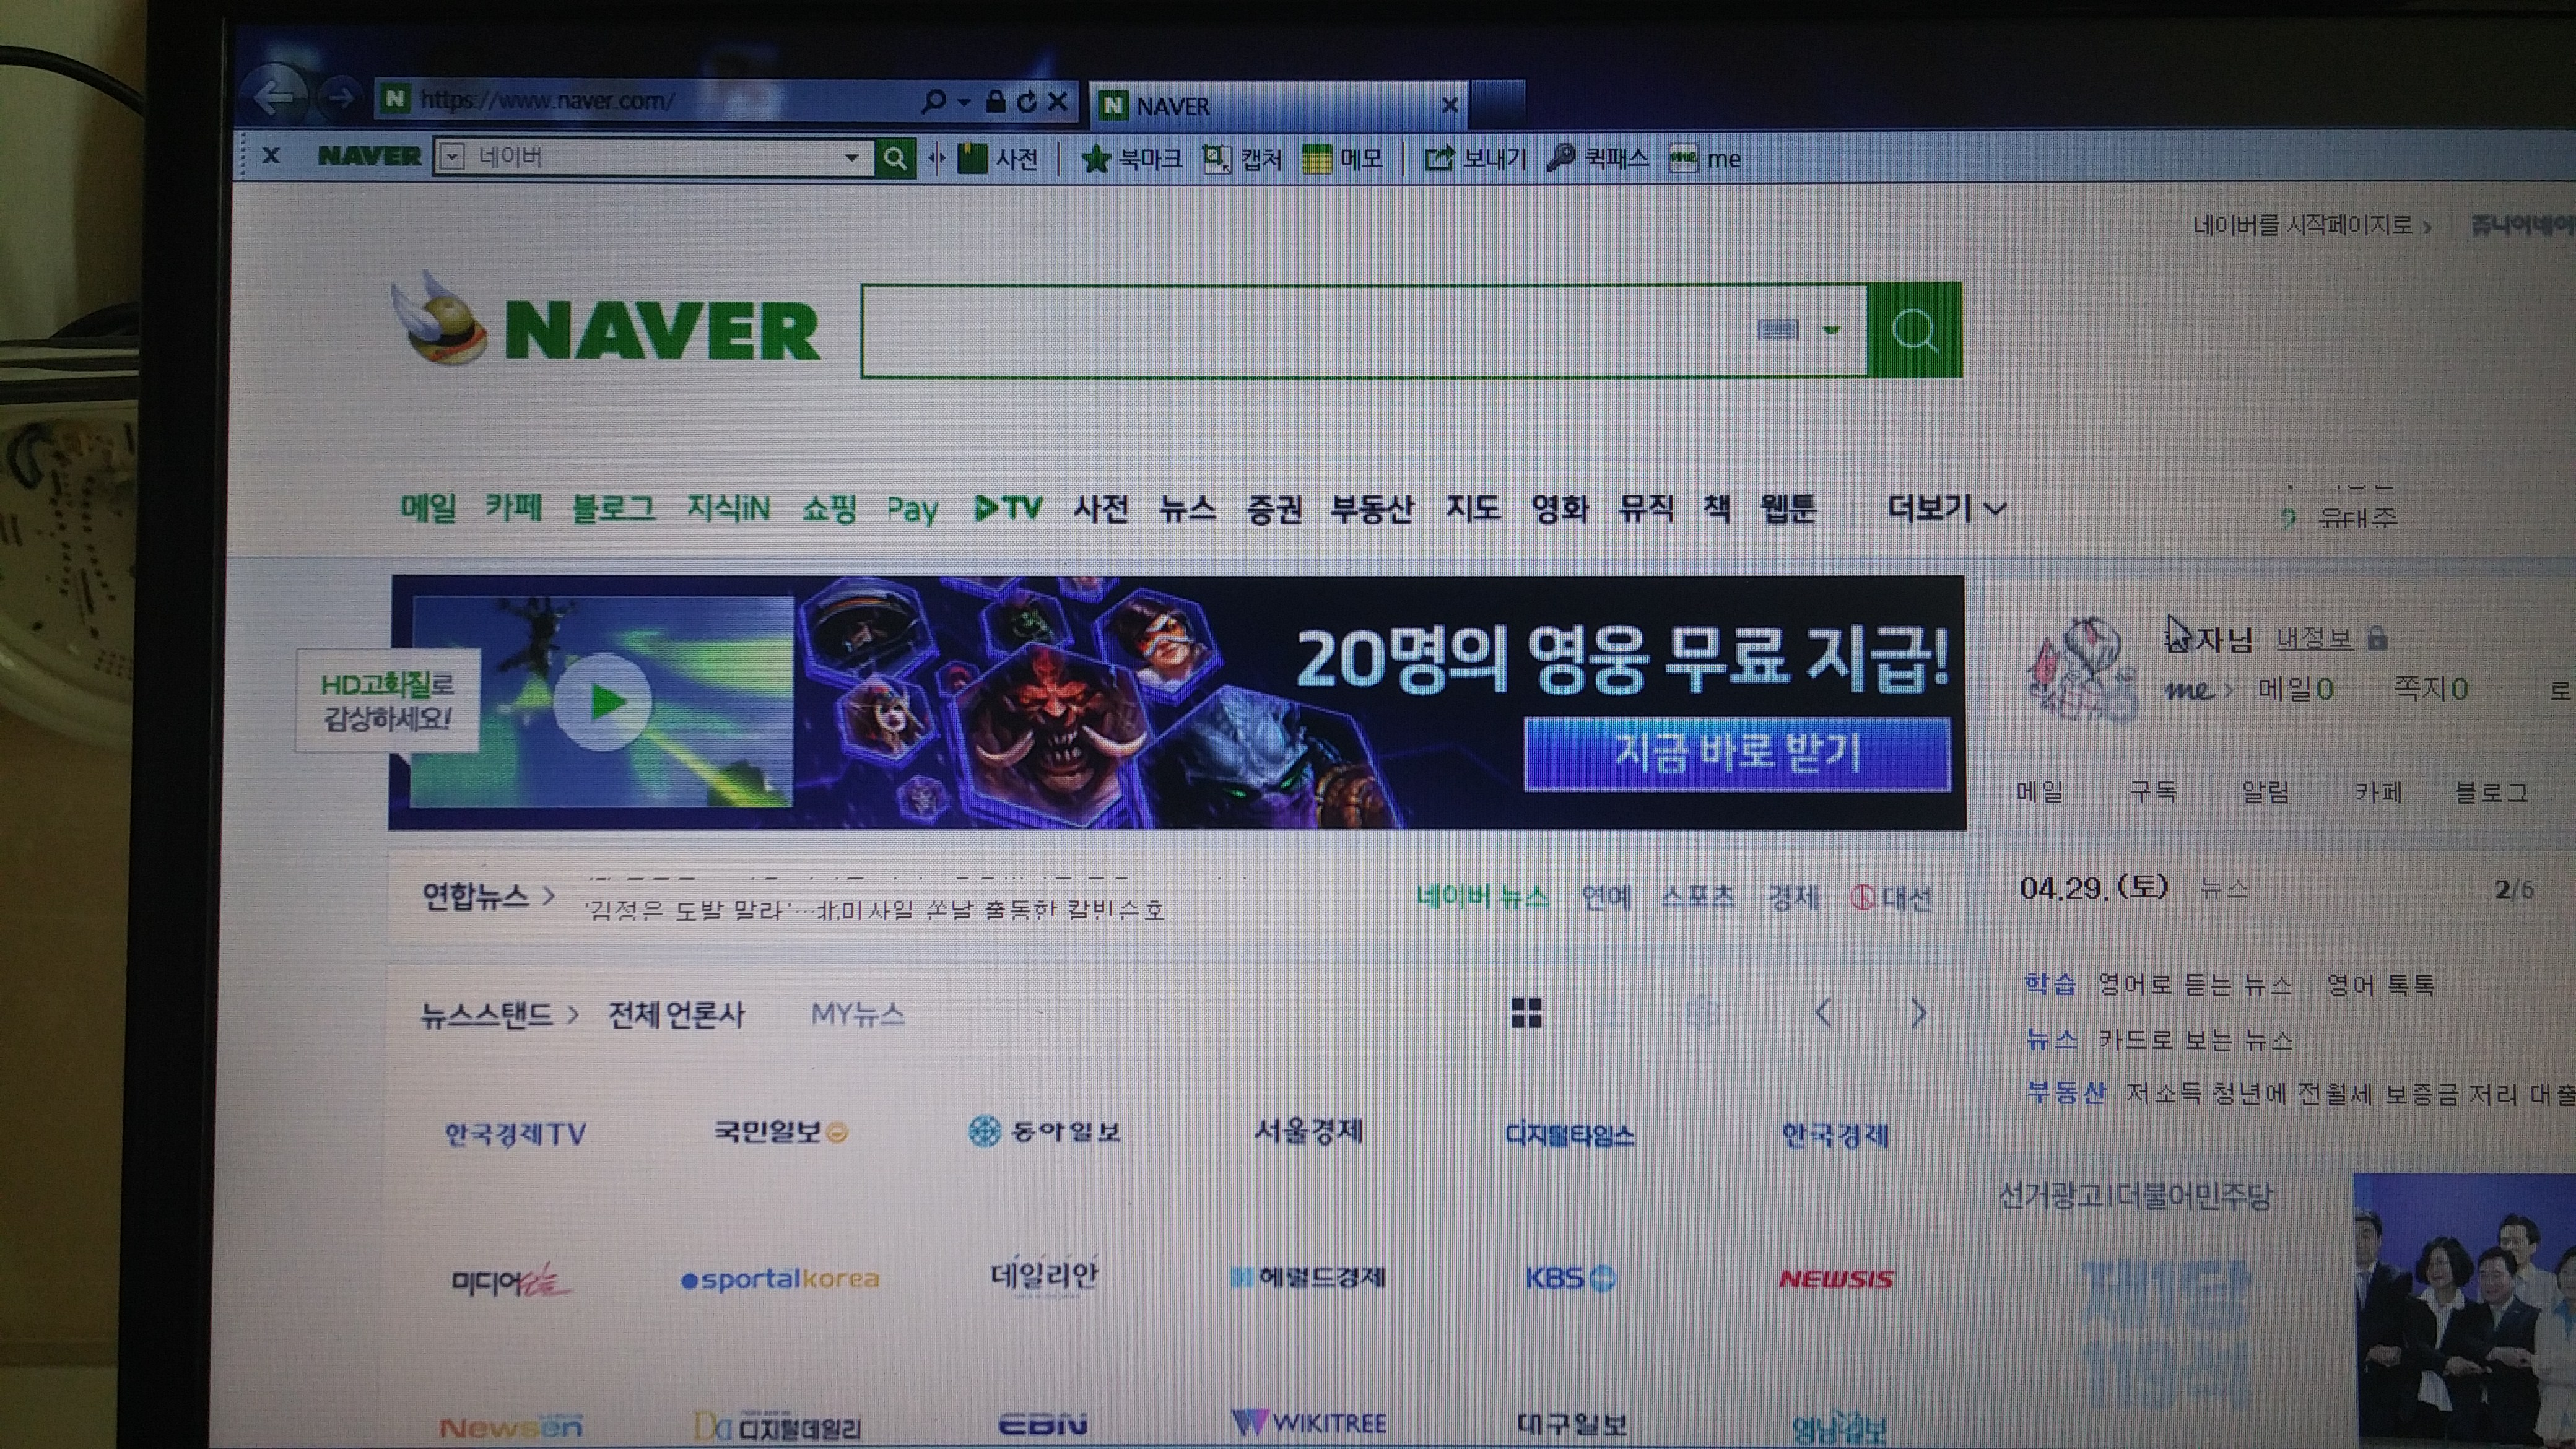
Task: Open the 대선 election link
Action: point(1891,898)
